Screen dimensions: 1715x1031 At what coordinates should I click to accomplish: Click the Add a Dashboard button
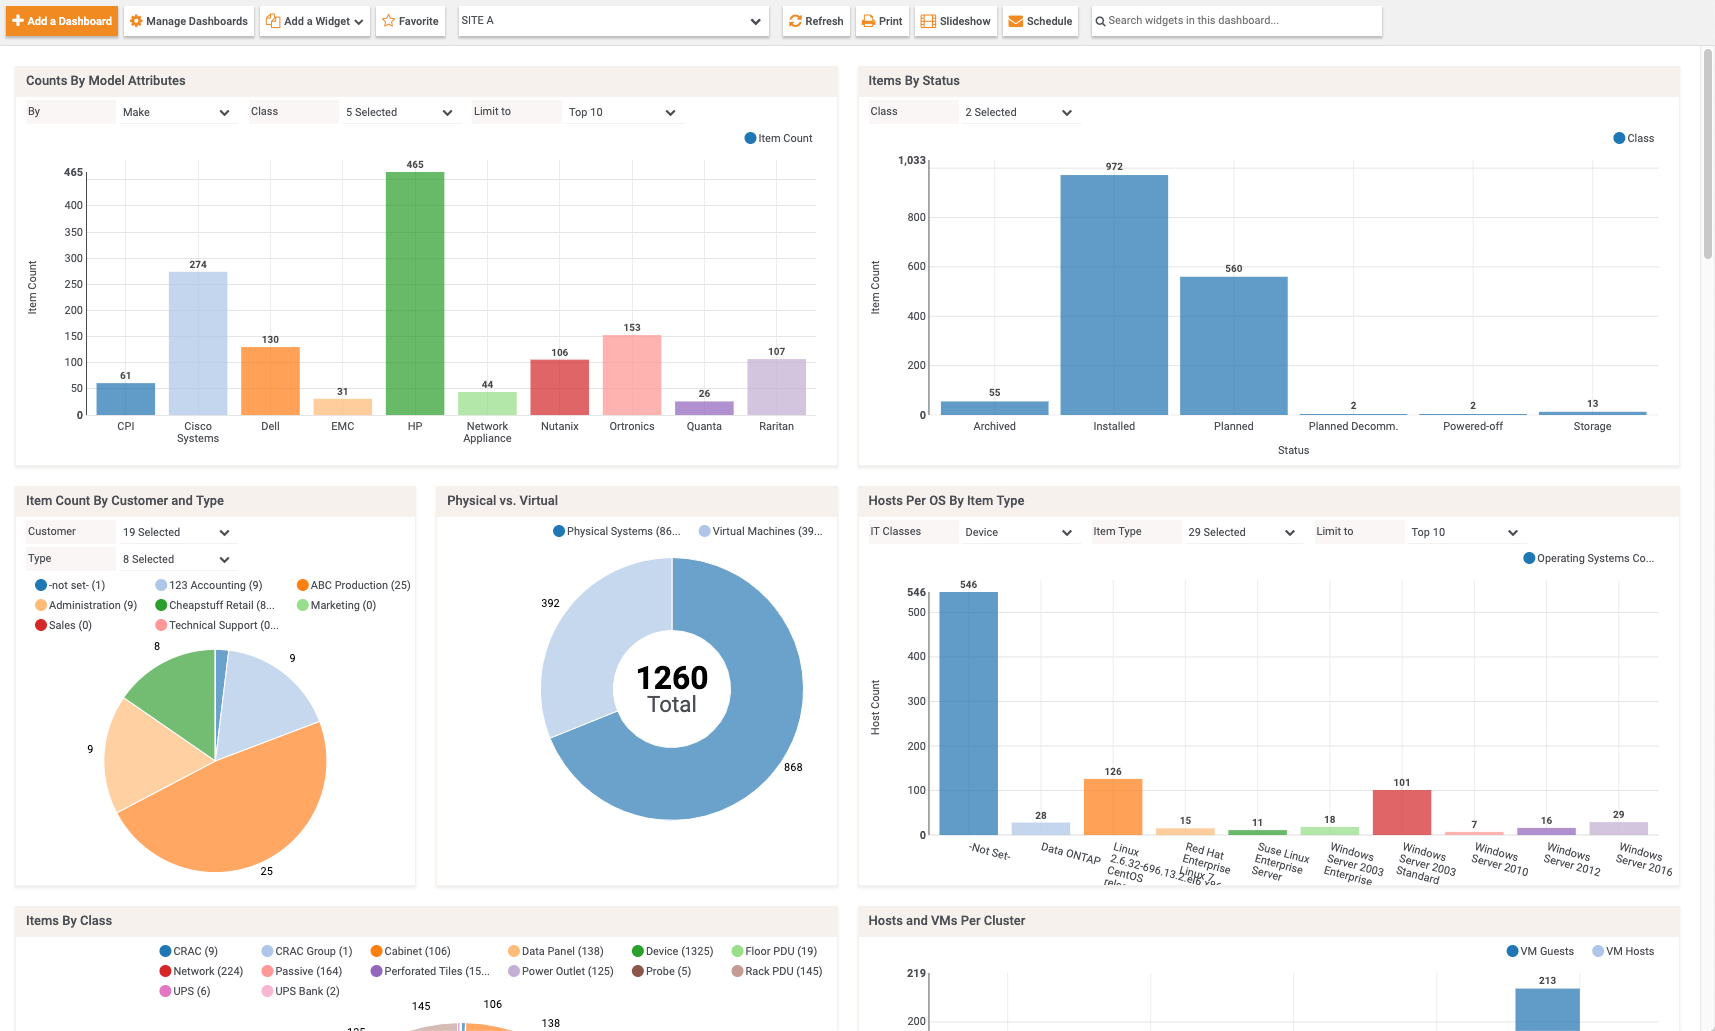point(62,21)
